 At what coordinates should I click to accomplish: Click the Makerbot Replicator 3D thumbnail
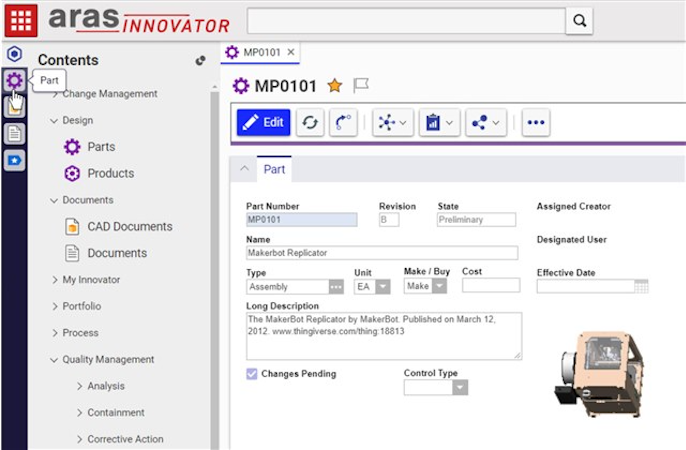point(600,374)
